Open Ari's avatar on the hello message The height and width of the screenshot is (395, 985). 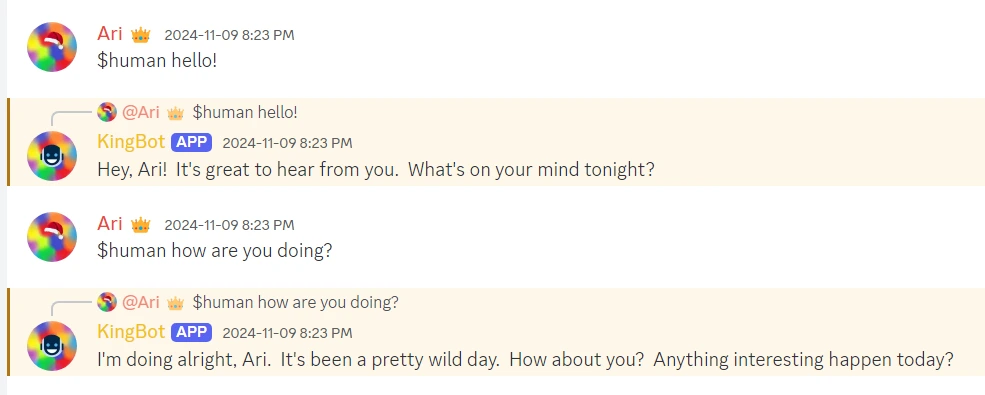tap(52, 47)
